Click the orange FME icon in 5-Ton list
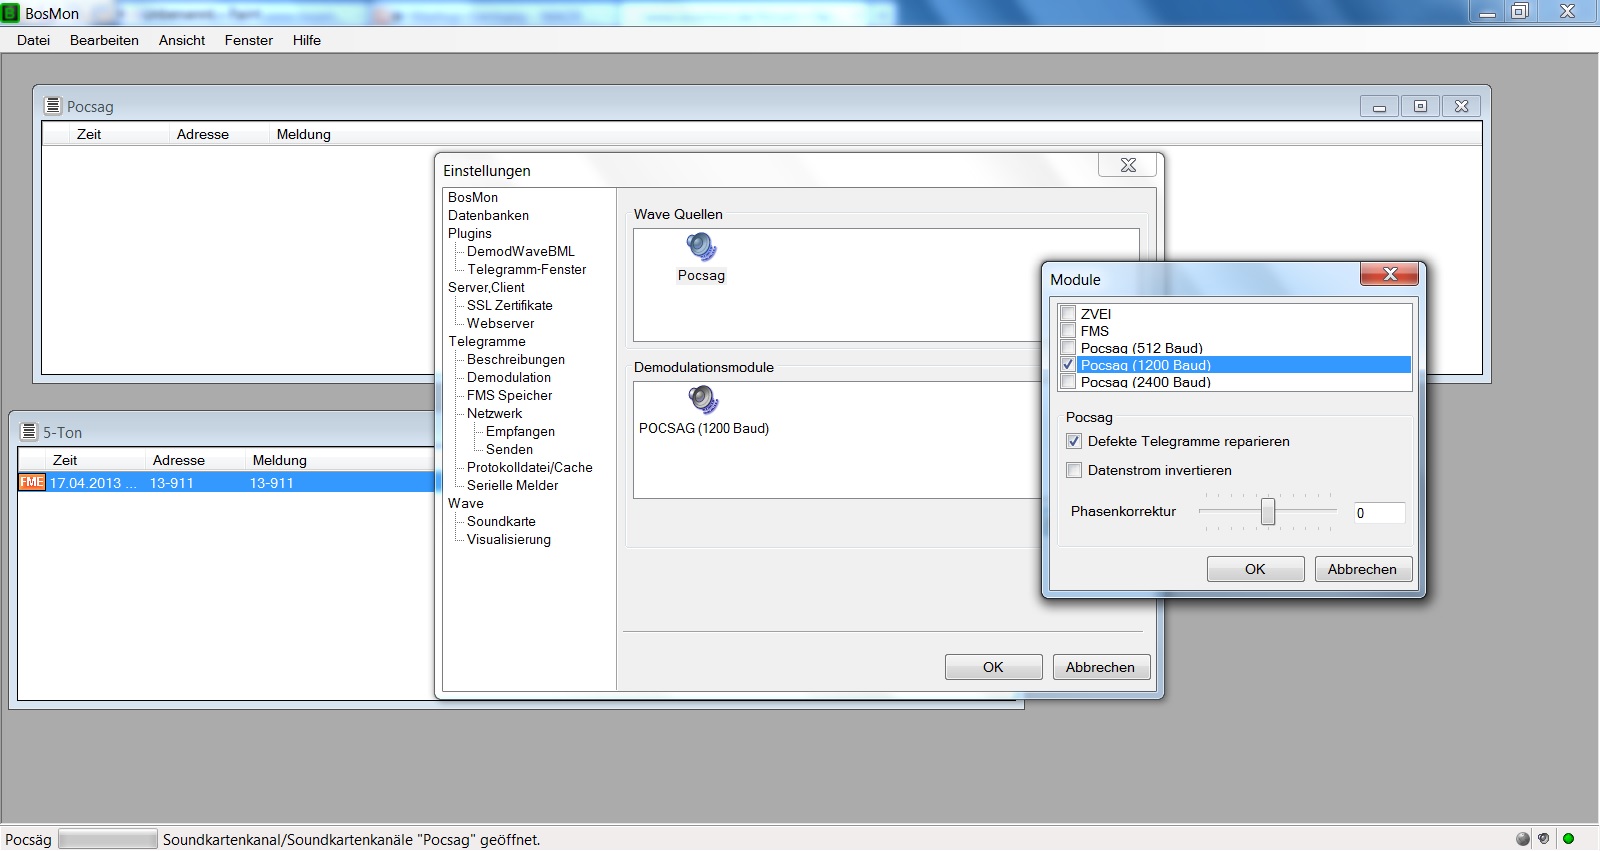Screen dimensions: 1600x851 (x=32, y=482)
